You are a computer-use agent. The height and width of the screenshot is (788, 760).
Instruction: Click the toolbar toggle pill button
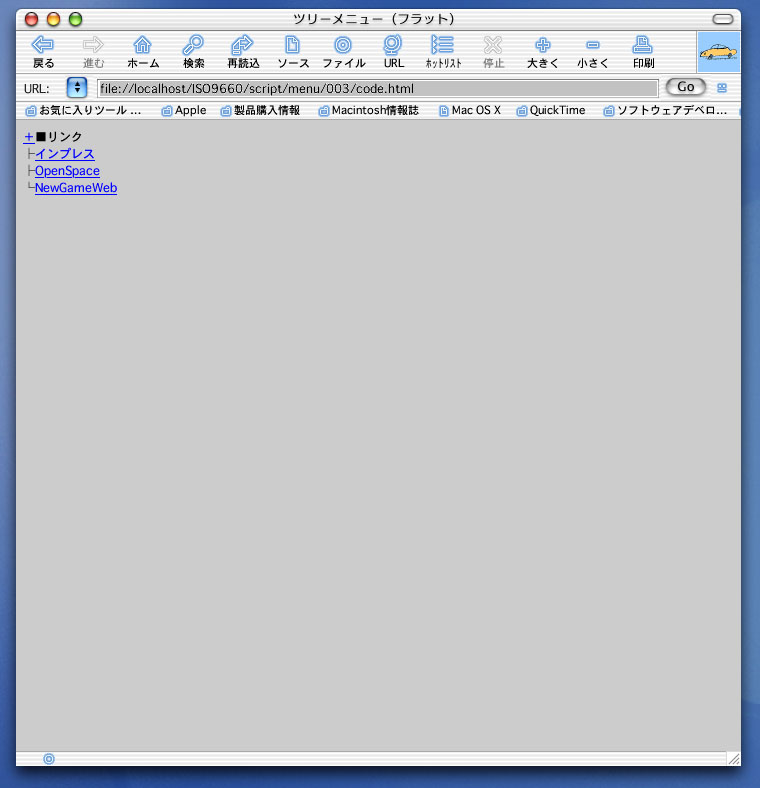pos(723,19)
